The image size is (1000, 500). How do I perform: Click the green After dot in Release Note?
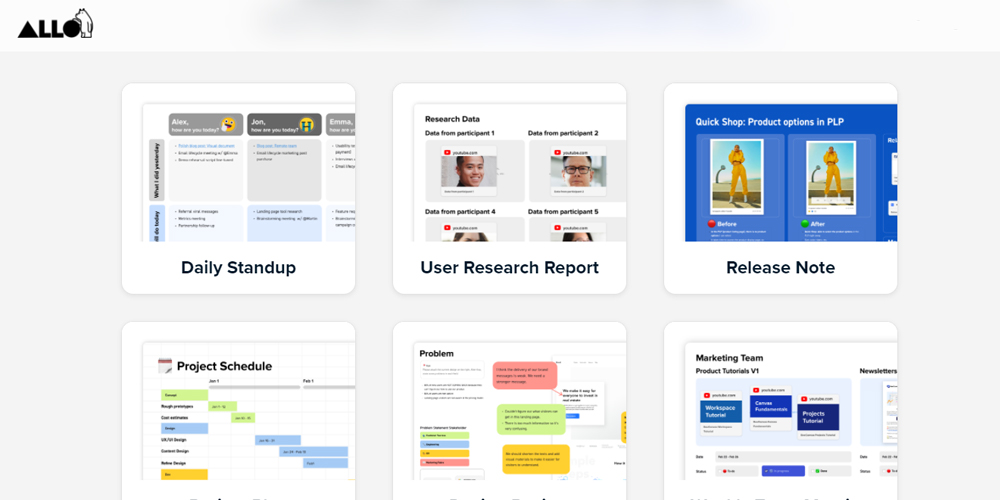click(805, 224)
